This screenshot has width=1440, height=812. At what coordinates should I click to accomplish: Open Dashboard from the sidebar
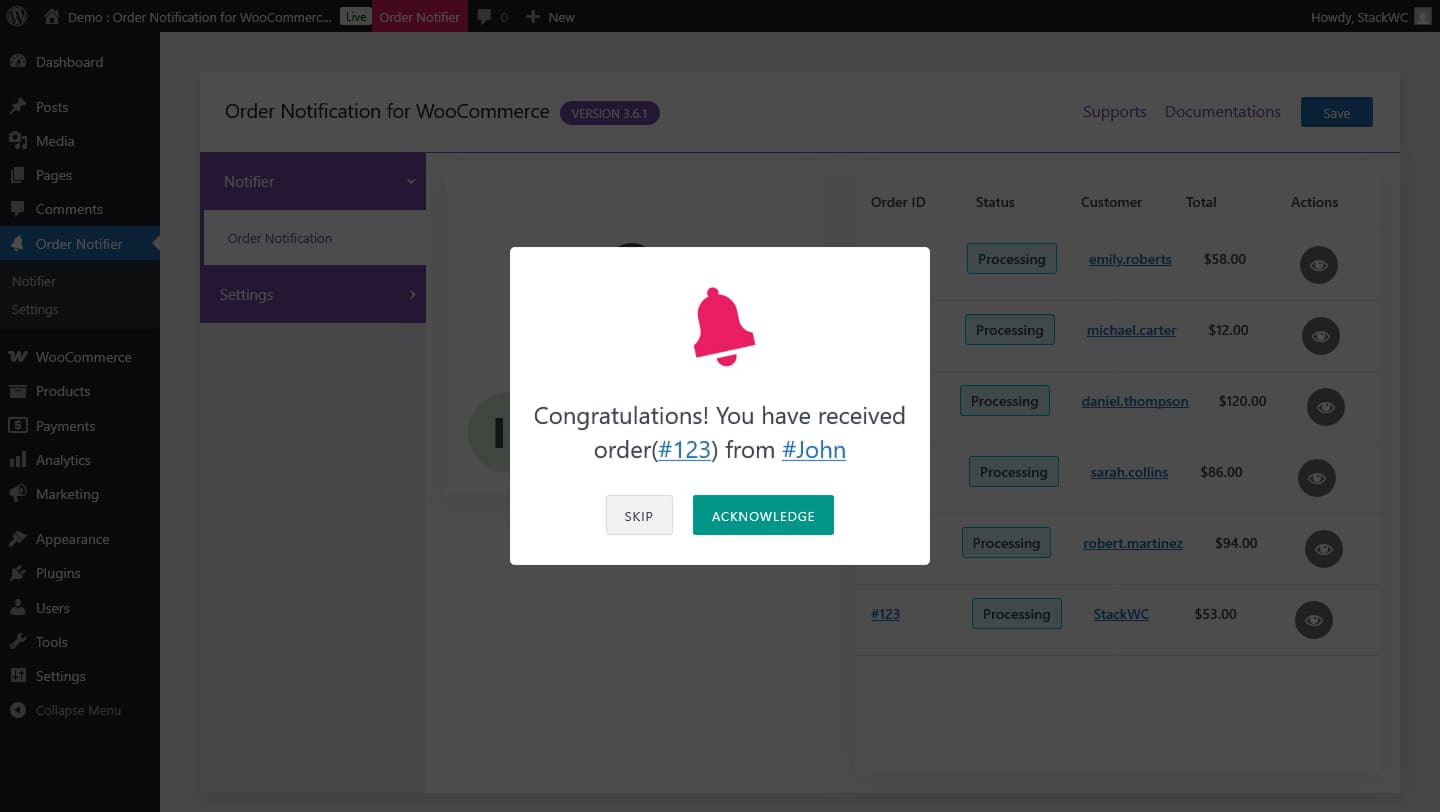(x=69, y=62)
